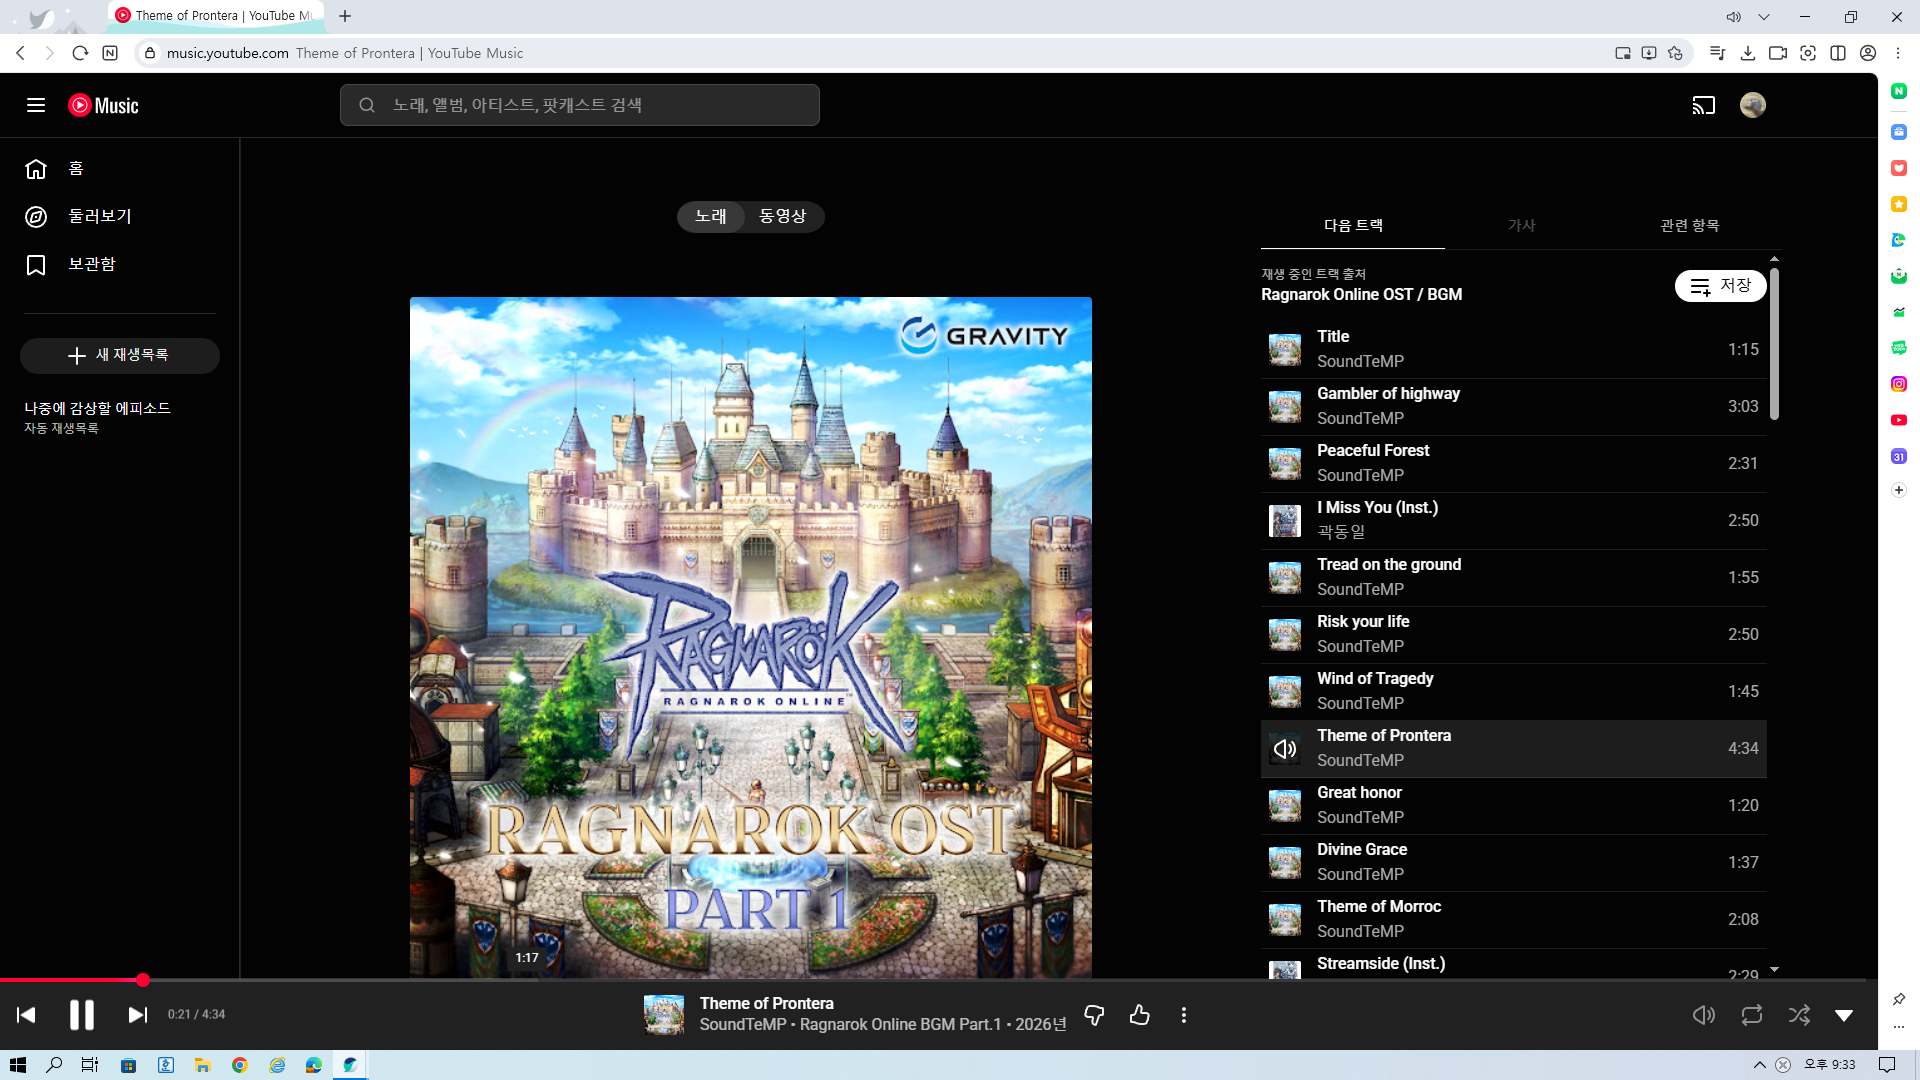Dislike the current song with thumbs down
The image size is (1920, 1080).
1094,1015
